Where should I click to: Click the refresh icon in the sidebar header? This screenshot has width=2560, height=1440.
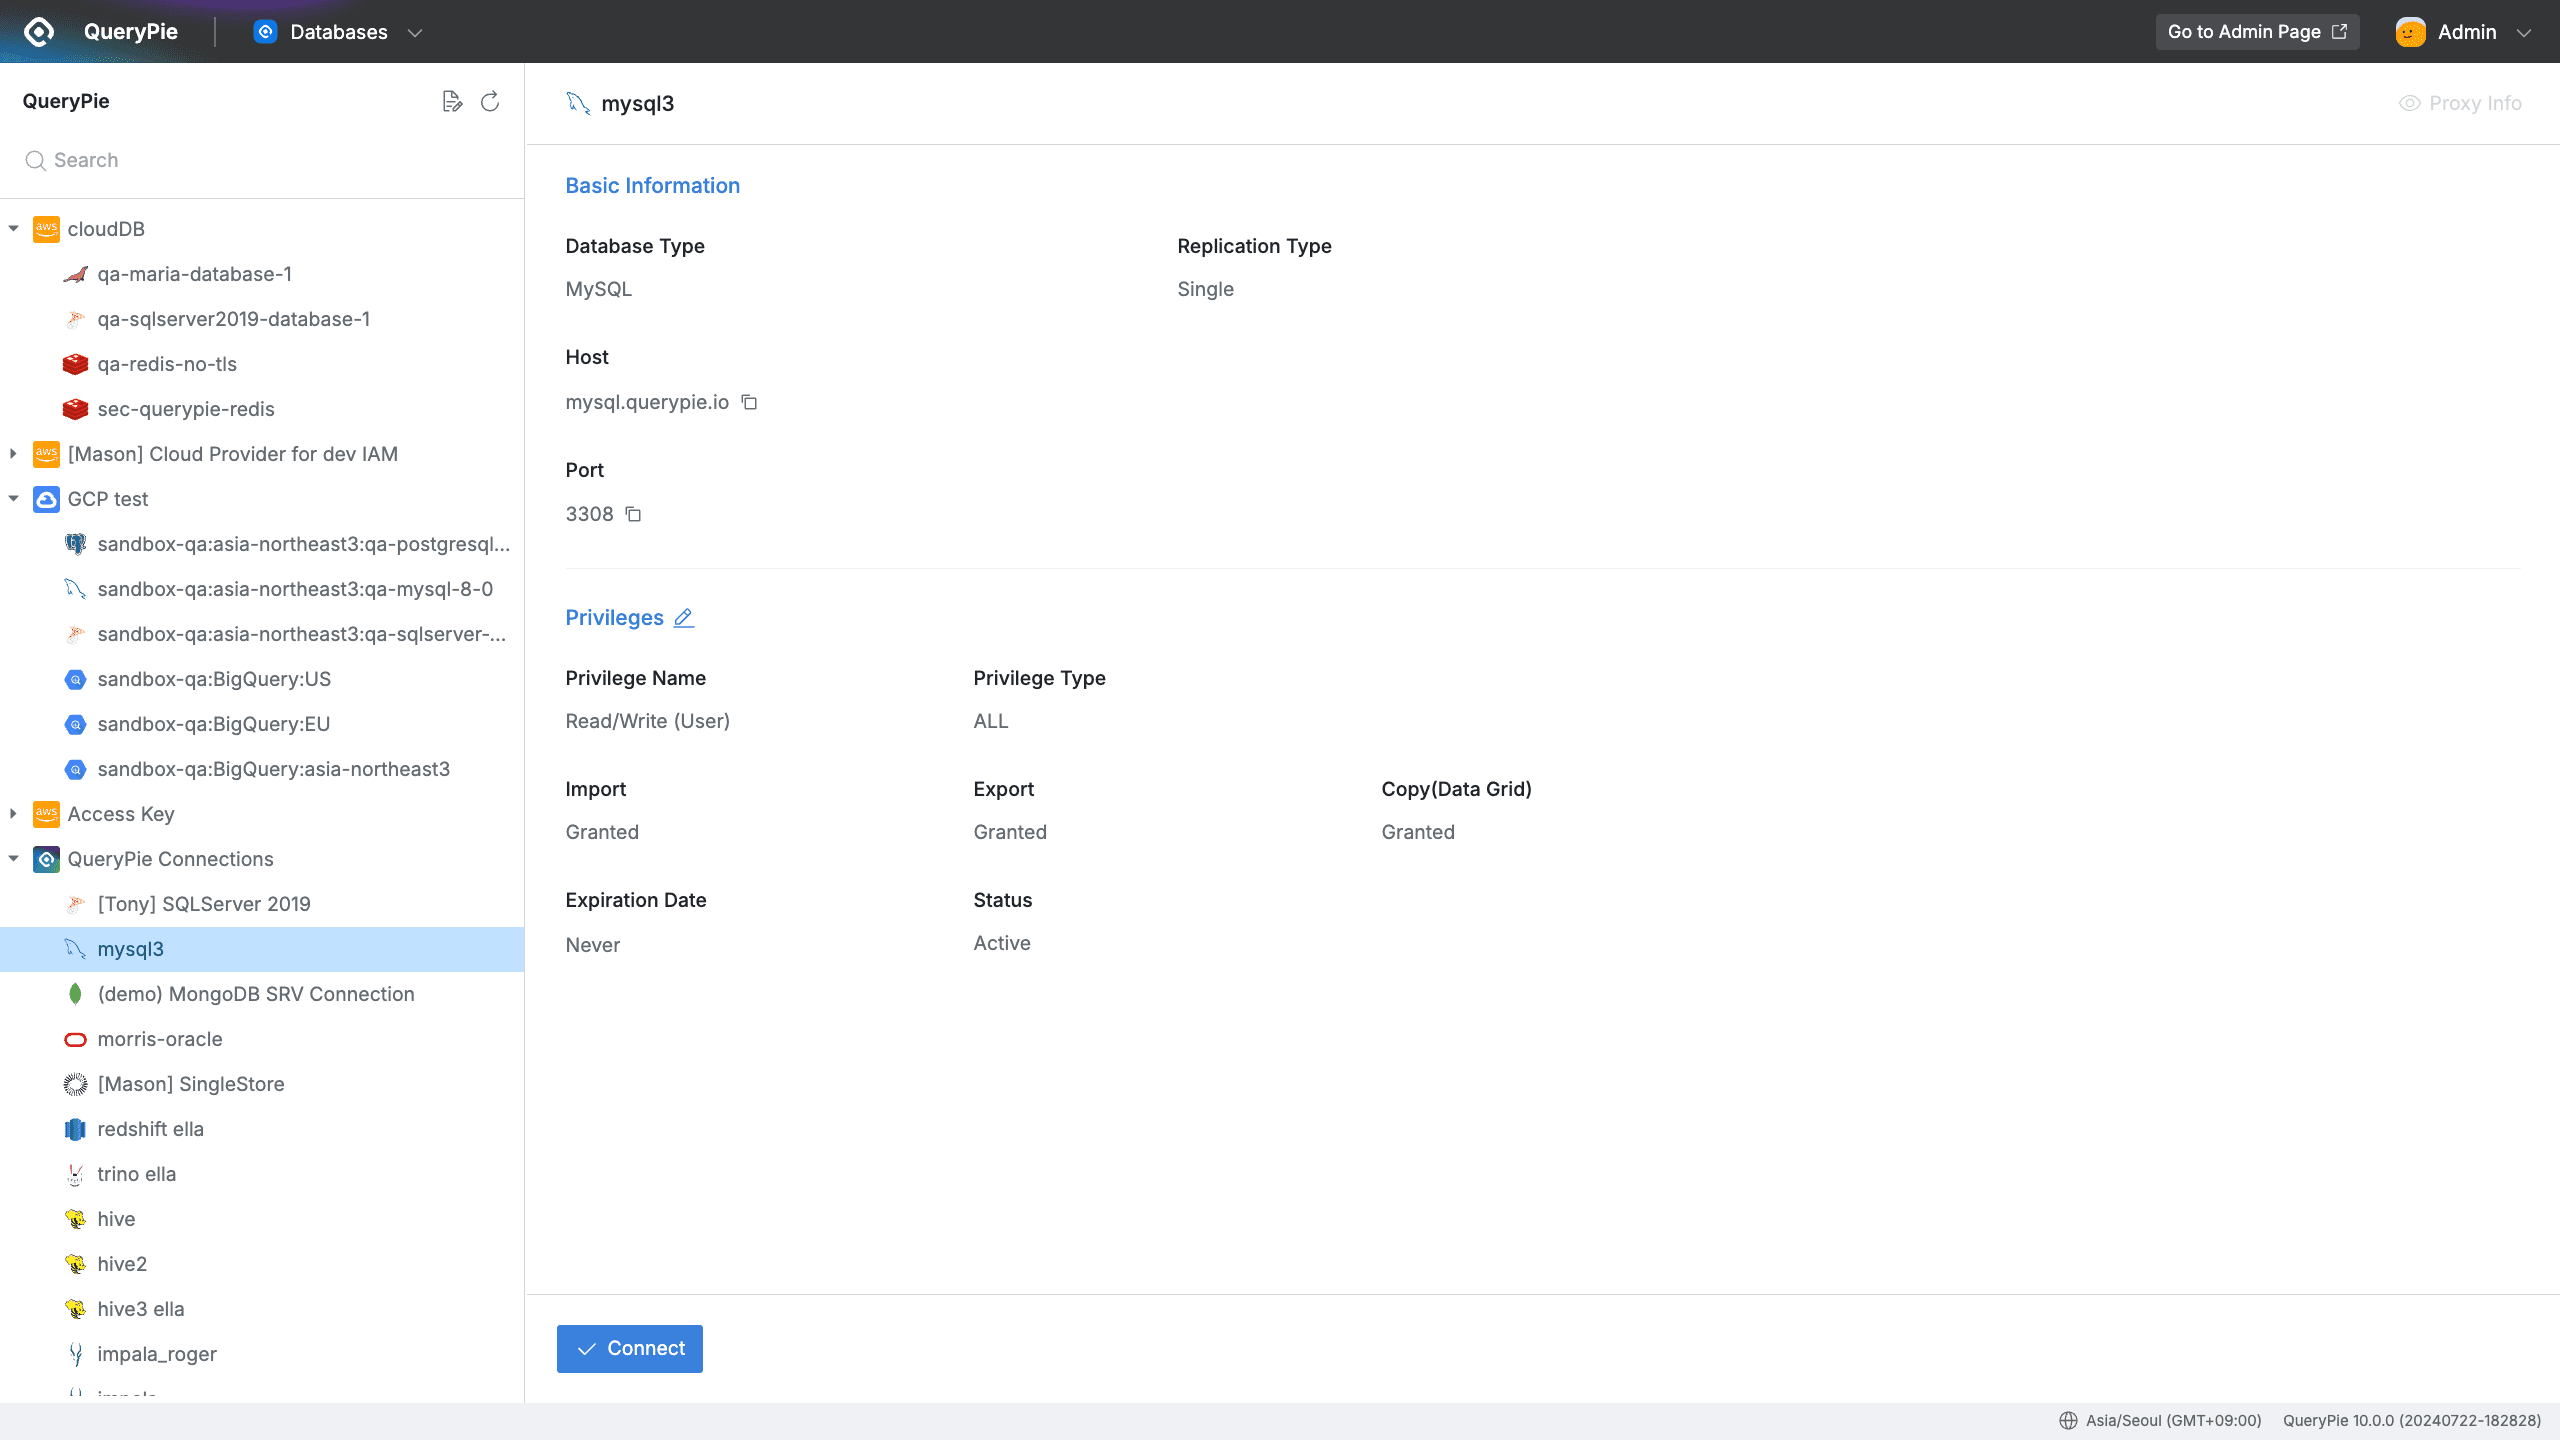coord(489,101)
